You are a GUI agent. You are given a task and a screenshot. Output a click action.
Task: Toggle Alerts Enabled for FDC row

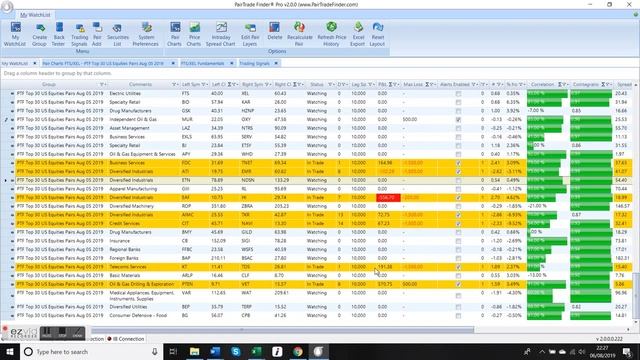pos(458,163)
